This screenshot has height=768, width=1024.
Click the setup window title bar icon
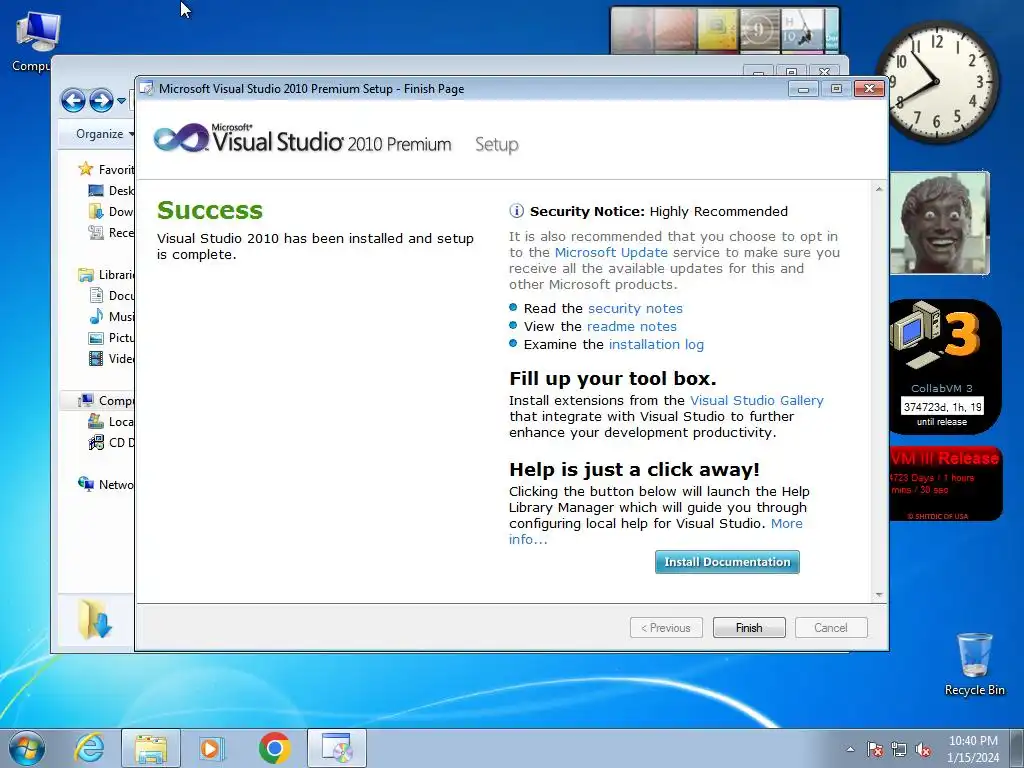click(x=147, y=88)
